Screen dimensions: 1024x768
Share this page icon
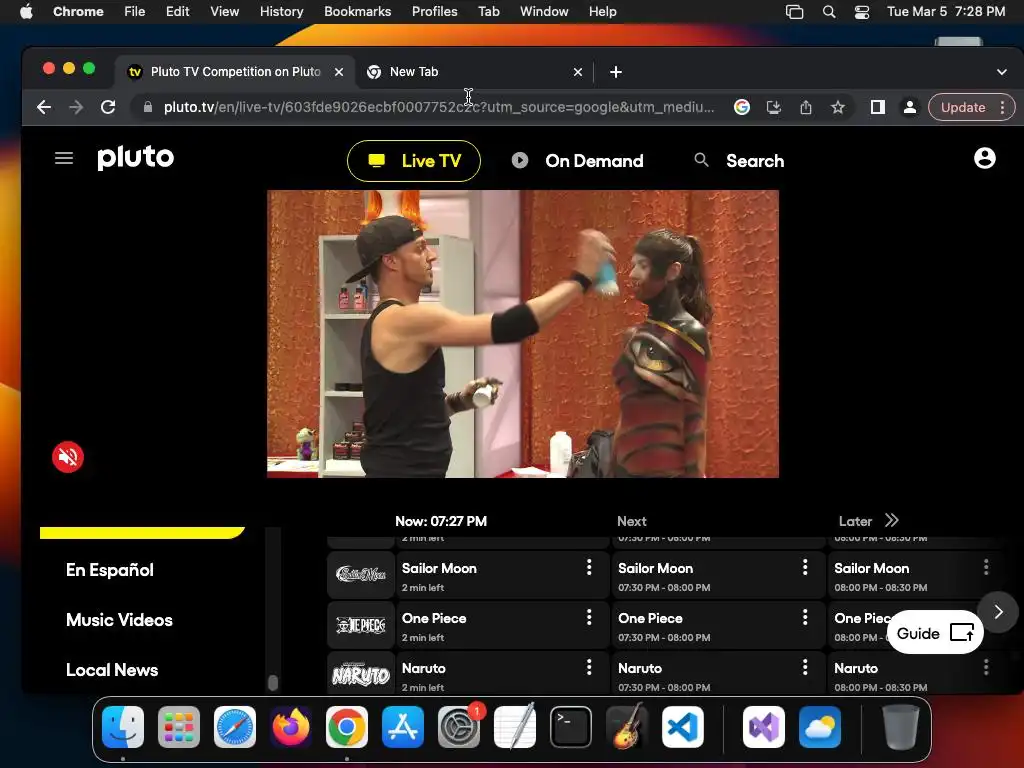tap(806, 107)
